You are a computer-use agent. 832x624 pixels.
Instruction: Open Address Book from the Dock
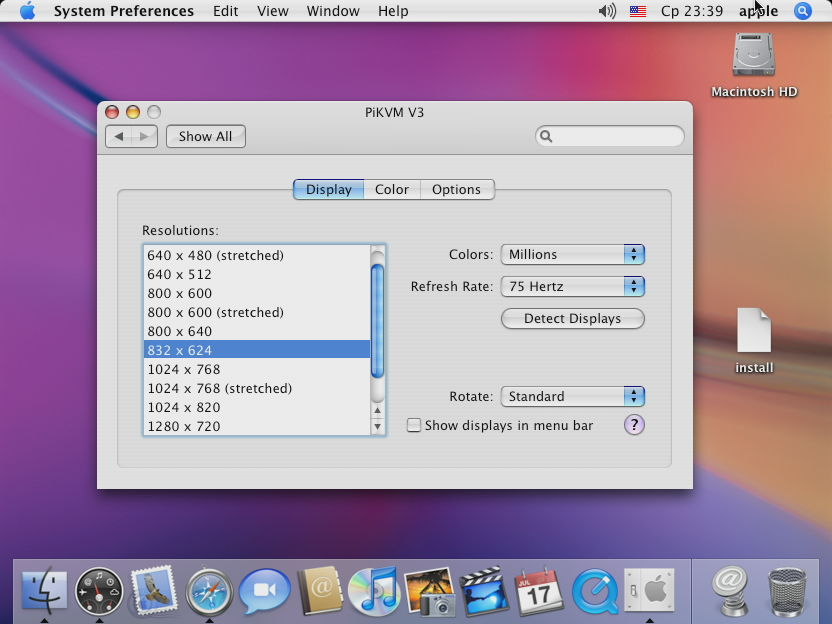pyautogui.click(x=320, y=592)
